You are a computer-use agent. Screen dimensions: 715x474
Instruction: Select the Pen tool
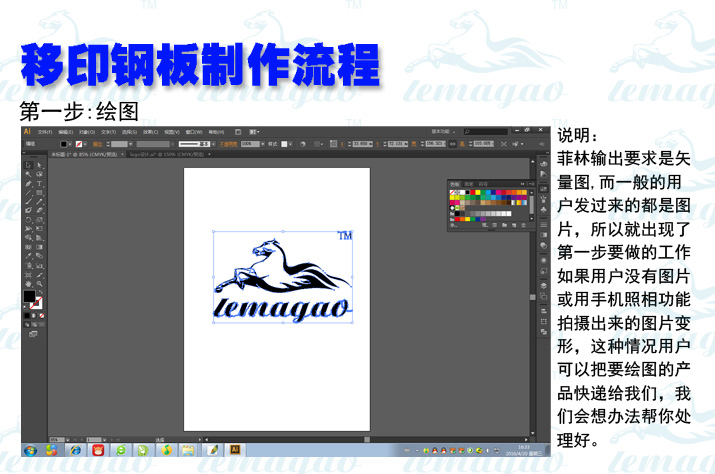tap(28, 184)
